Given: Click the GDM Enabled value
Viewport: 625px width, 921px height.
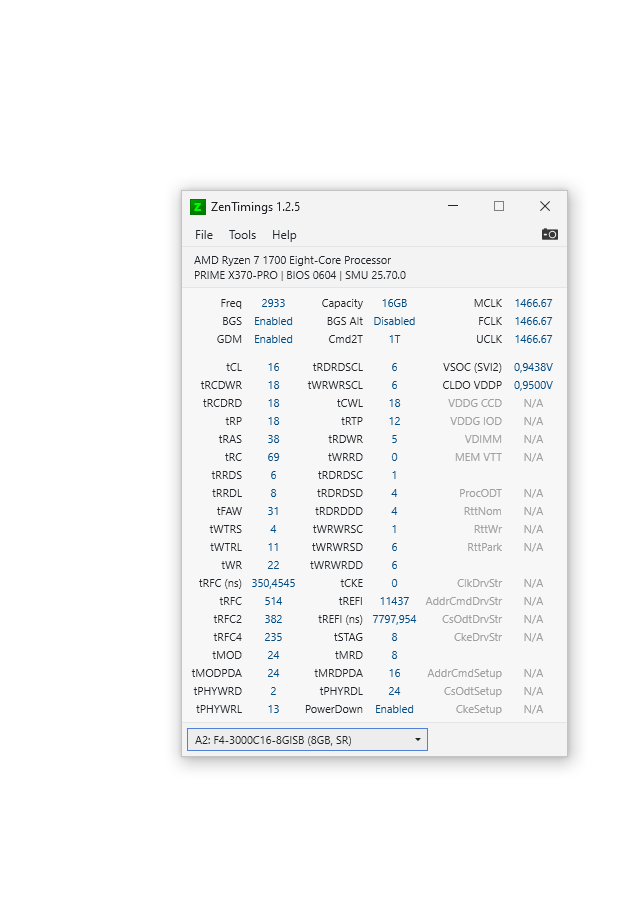Looking at the screenshot, I should tap(273, 340).
